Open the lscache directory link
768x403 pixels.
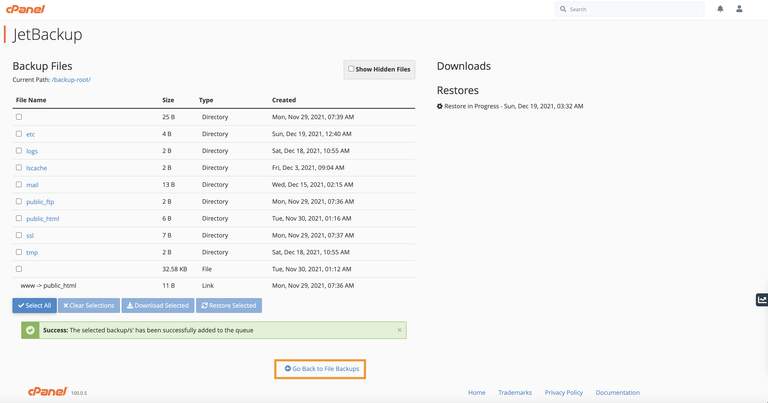tap(37, 168)
